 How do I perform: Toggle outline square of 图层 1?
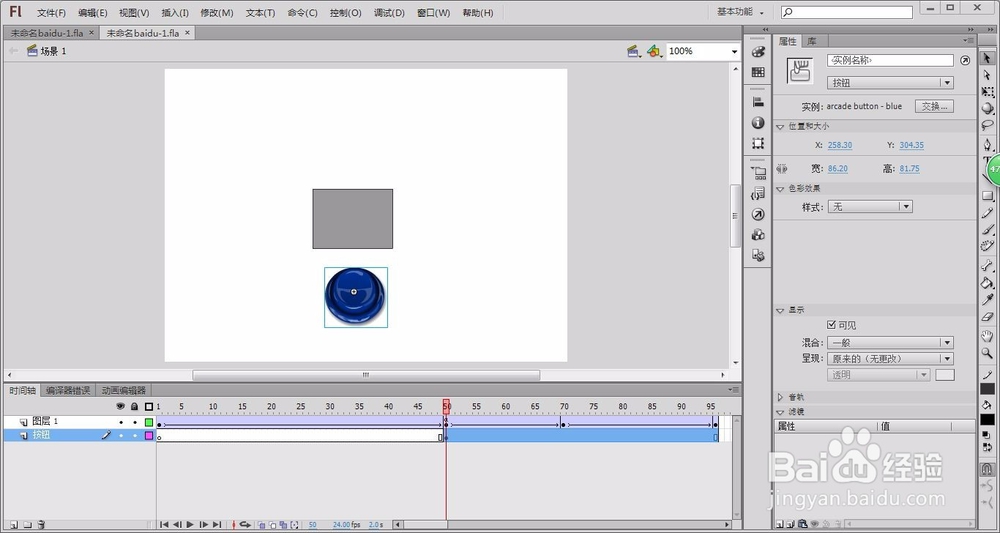coord(149,422)
